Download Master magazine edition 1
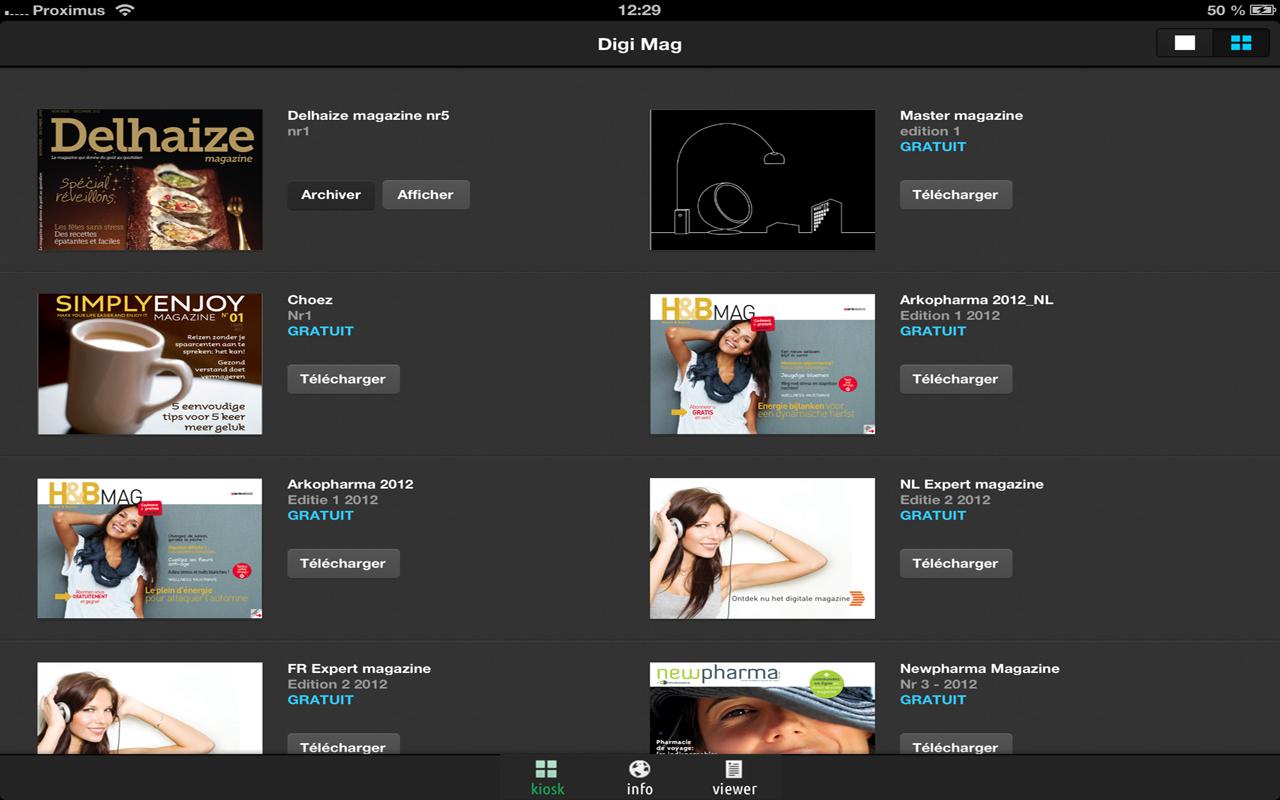This screenshot has height=800, width=1280. pos(956,195)
